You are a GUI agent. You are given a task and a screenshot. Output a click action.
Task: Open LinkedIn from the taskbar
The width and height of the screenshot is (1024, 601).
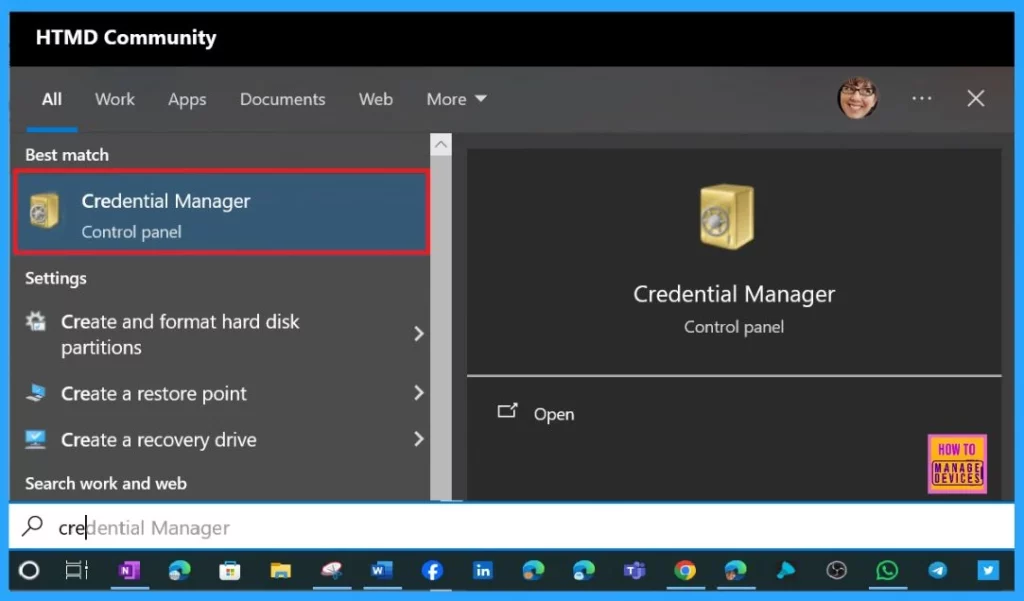[x=483, y=571]
